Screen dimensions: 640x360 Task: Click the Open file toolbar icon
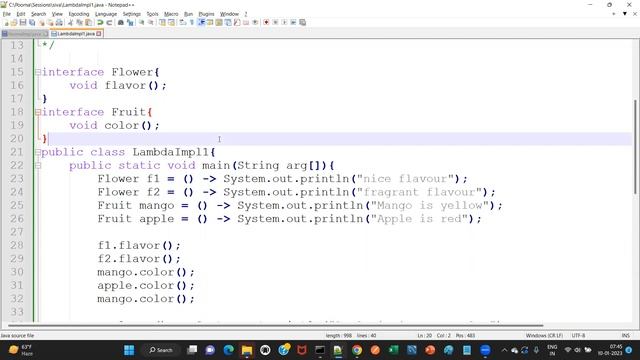[14, 22]
